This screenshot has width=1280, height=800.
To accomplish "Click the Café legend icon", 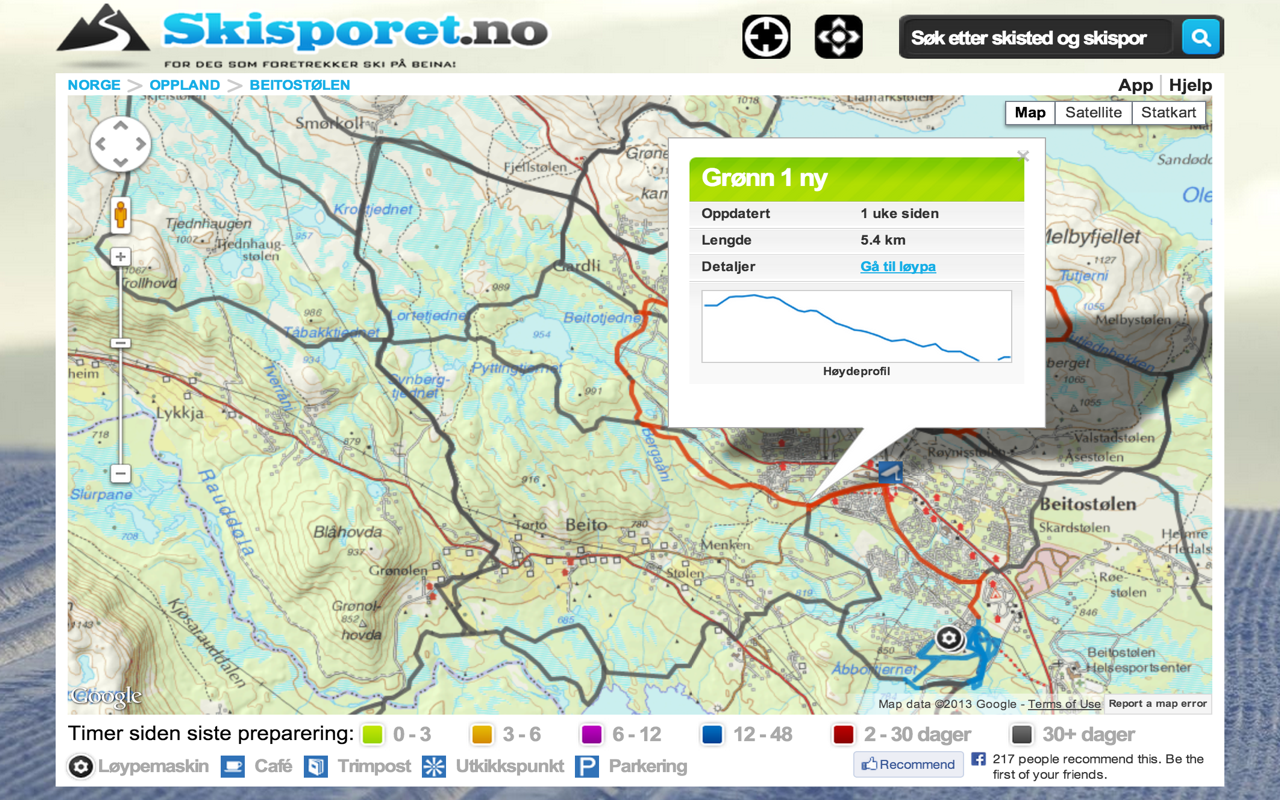I will click(232, 767).
